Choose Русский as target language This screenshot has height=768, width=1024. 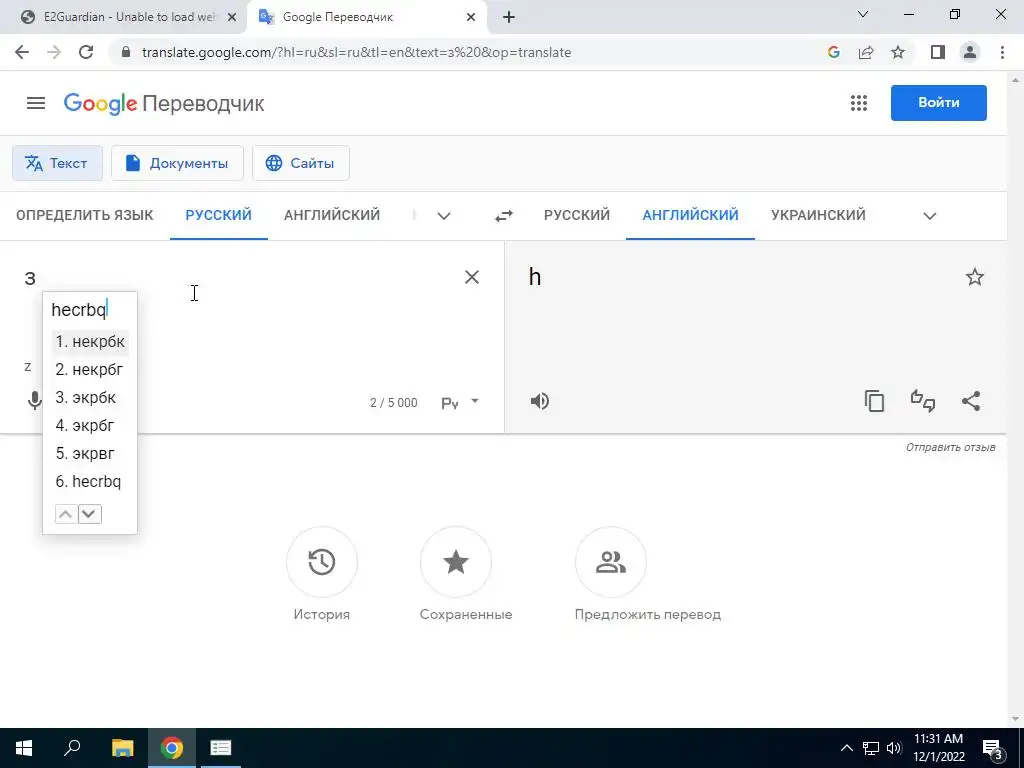click(577, 215)
